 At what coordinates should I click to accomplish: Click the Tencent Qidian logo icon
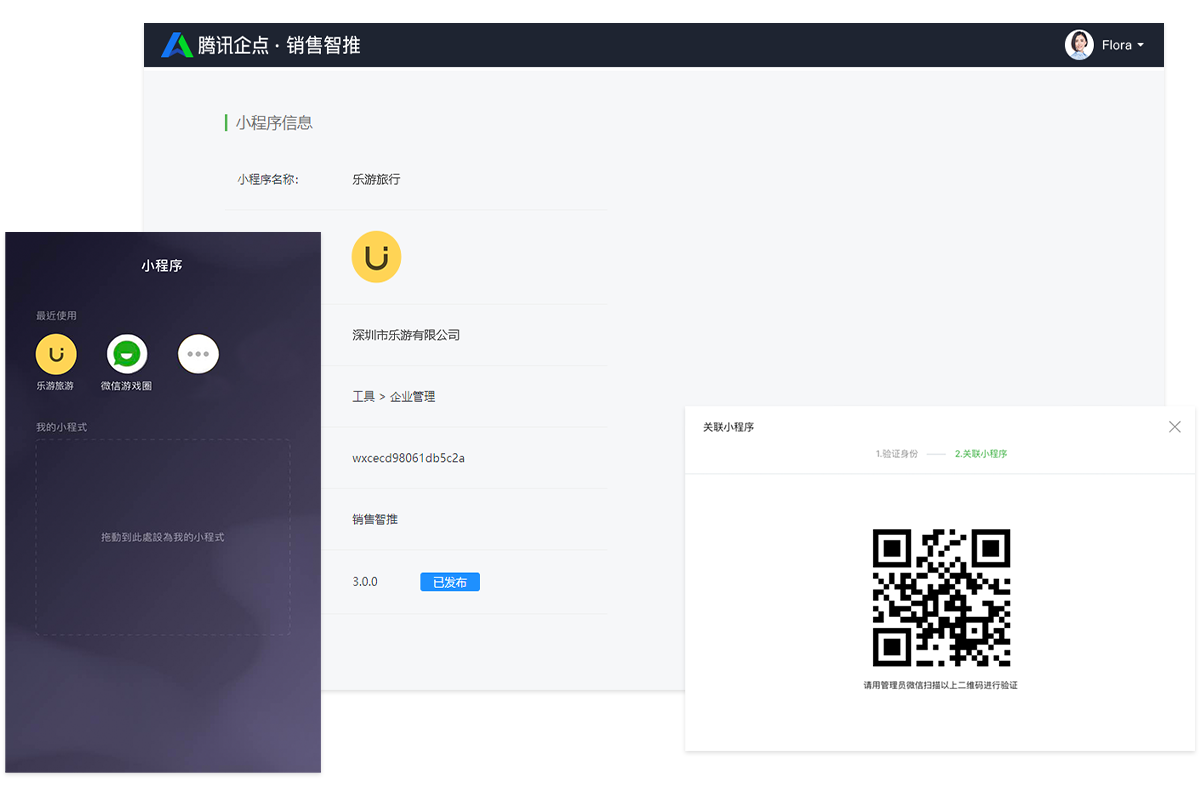tap(177, 45)
